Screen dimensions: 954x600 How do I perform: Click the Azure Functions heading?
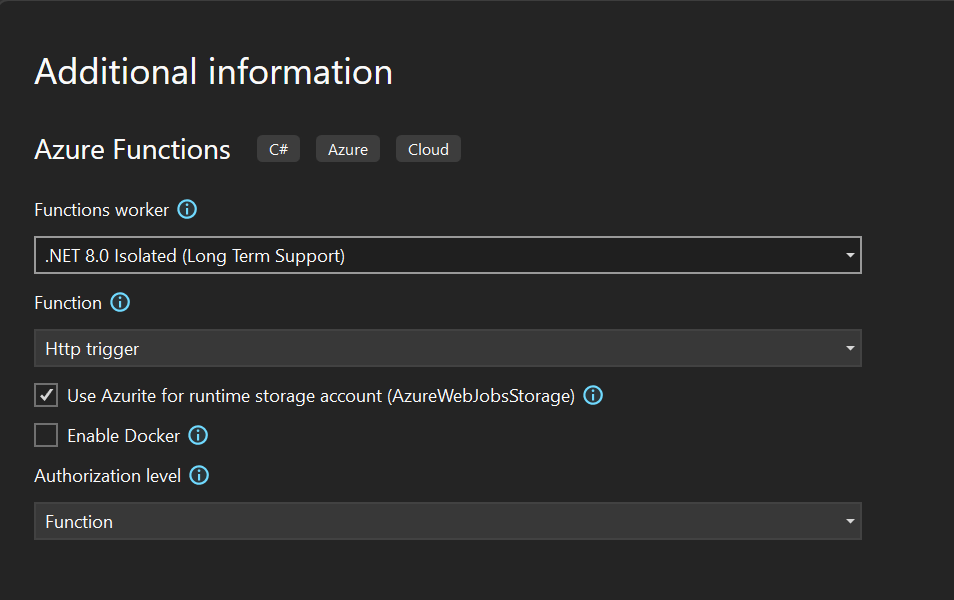pos(132,149)
